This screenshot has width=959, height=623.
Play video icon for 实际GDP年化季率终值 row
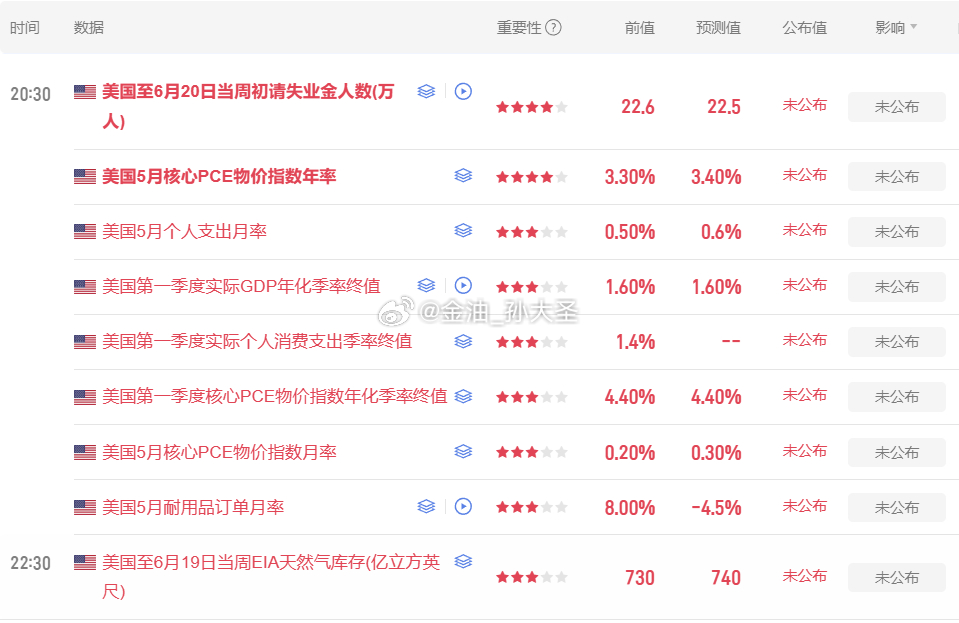463,286
